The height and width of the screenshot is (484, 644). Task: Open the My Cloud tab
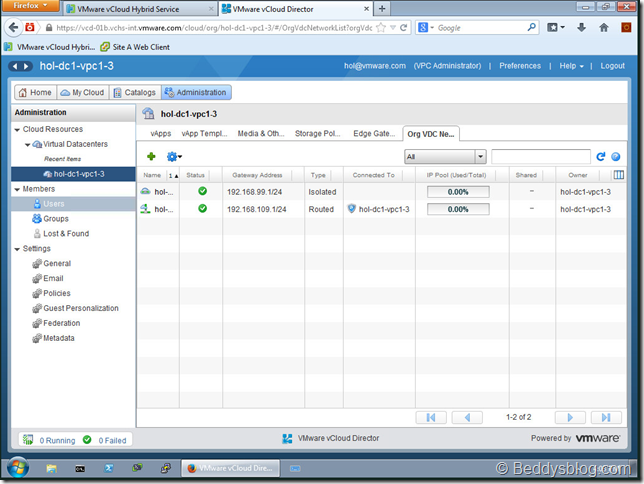(x=83, y=92)
